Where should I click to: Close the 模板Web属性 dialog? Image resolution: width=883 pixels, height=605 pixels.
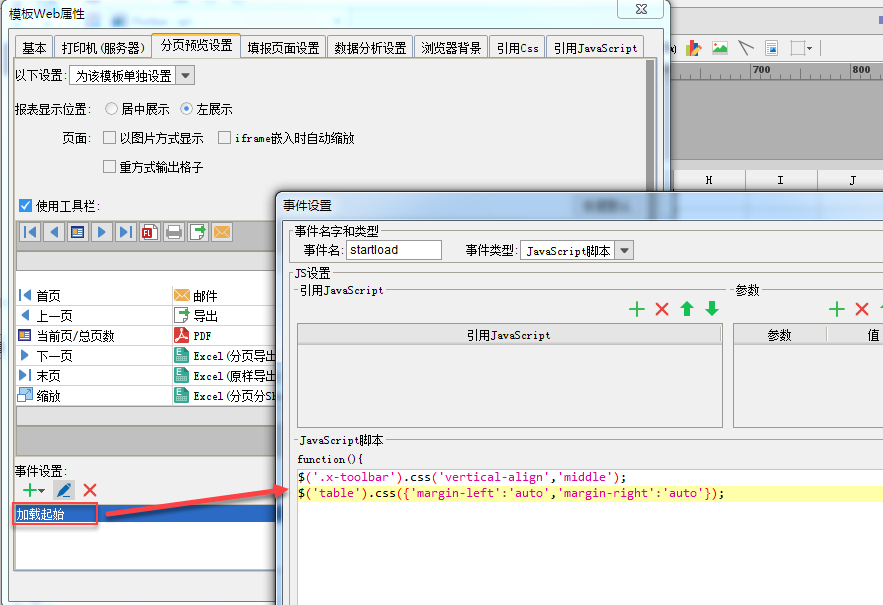pos(641,9)
